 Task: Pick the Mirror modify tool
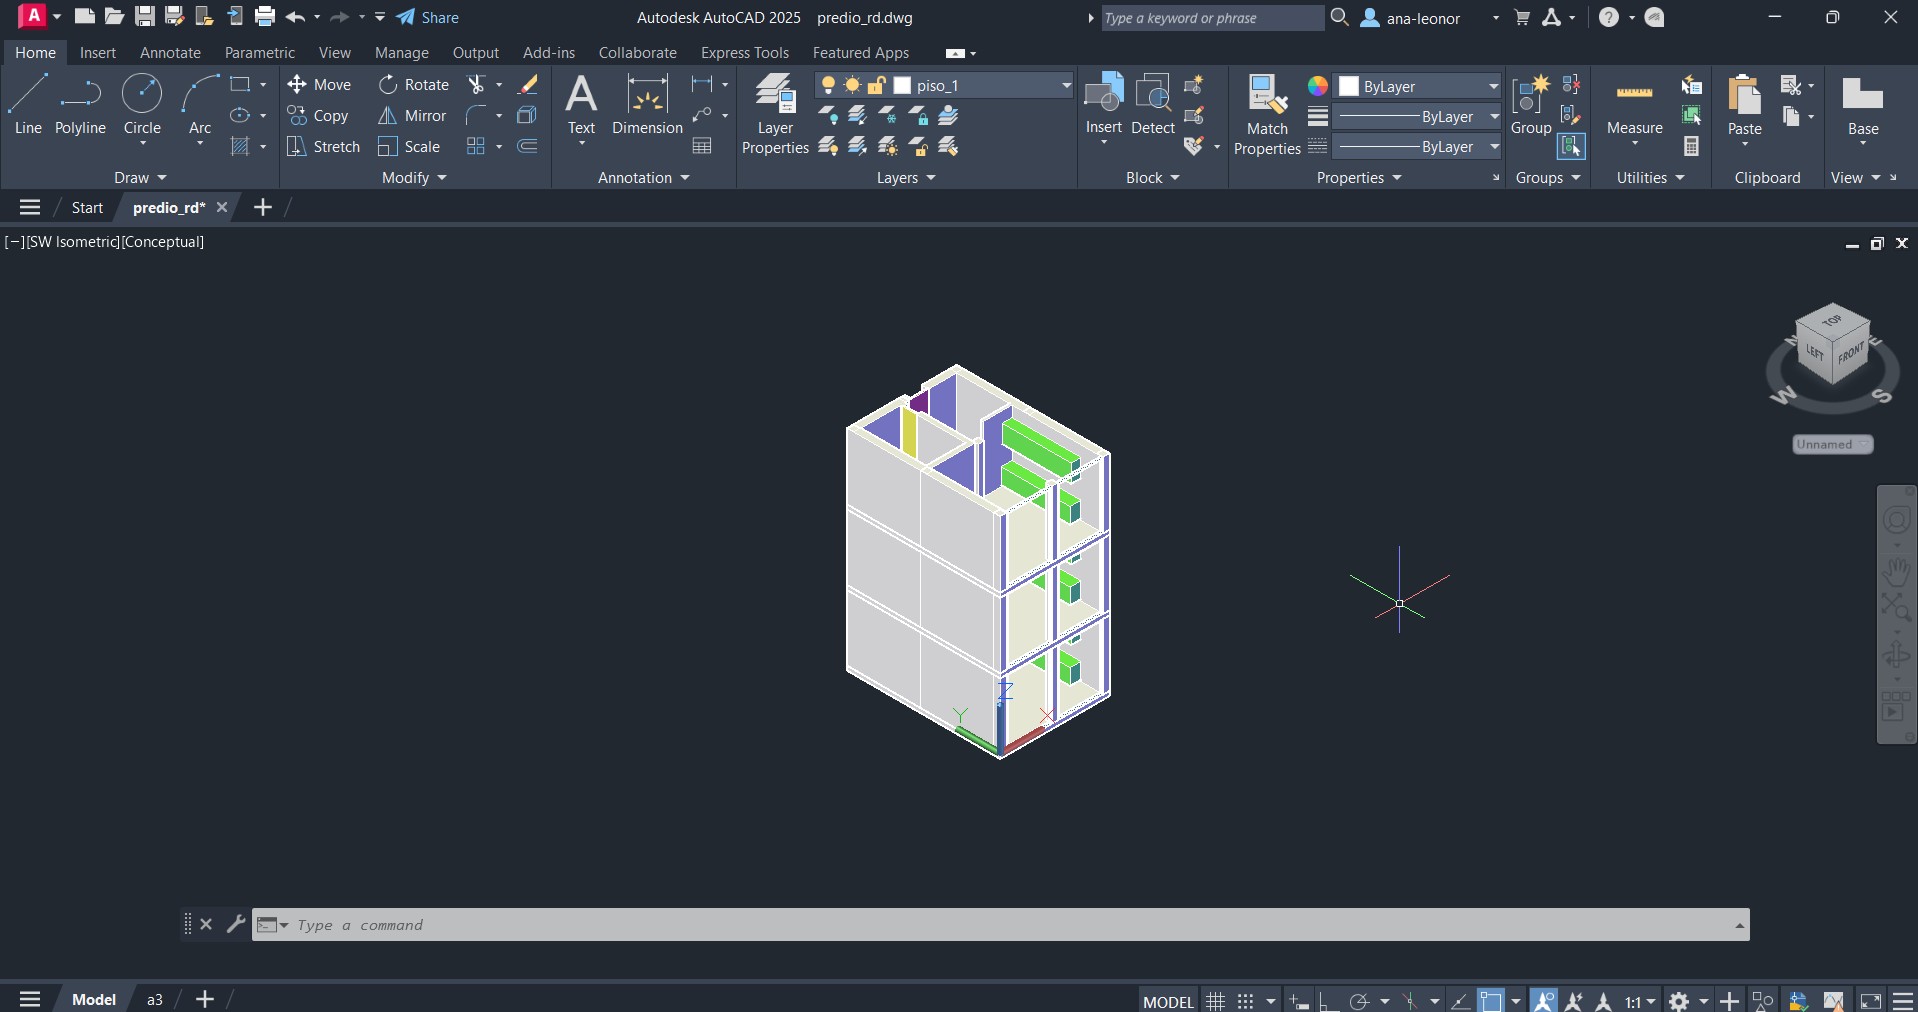[412, 116]
